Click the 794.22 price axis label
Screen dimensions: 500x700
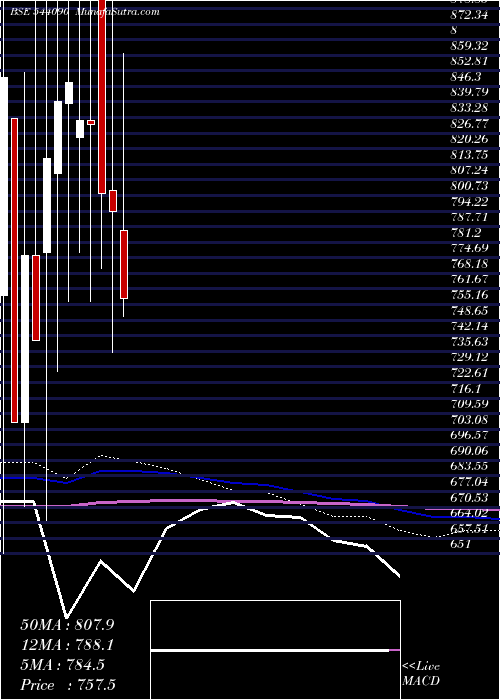[468, 201]
